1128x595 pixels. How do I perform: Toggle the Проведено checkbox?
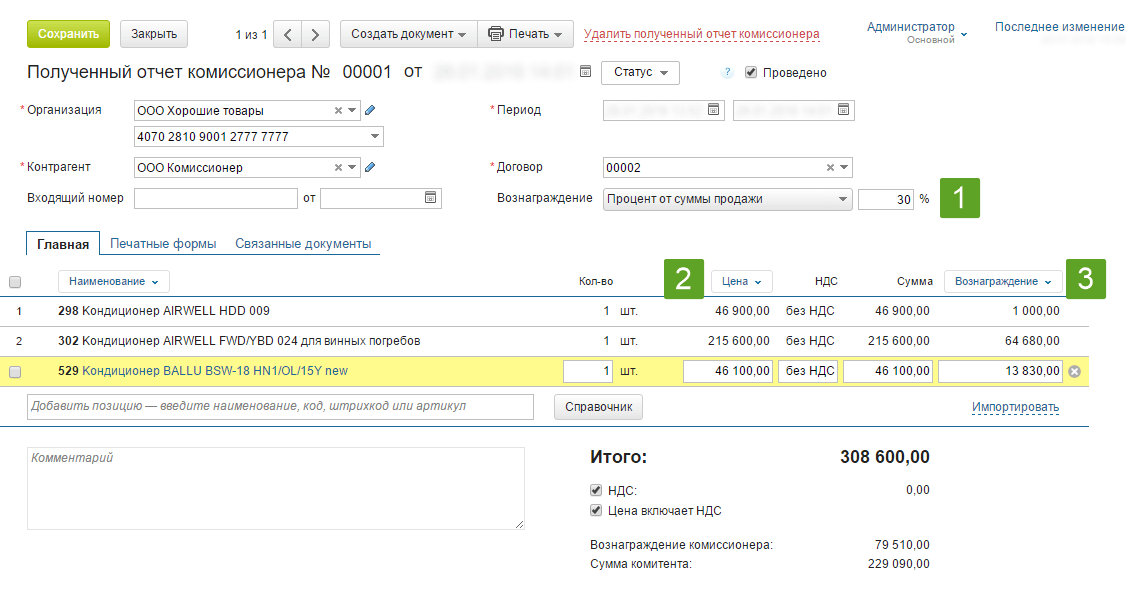(751, 72)
